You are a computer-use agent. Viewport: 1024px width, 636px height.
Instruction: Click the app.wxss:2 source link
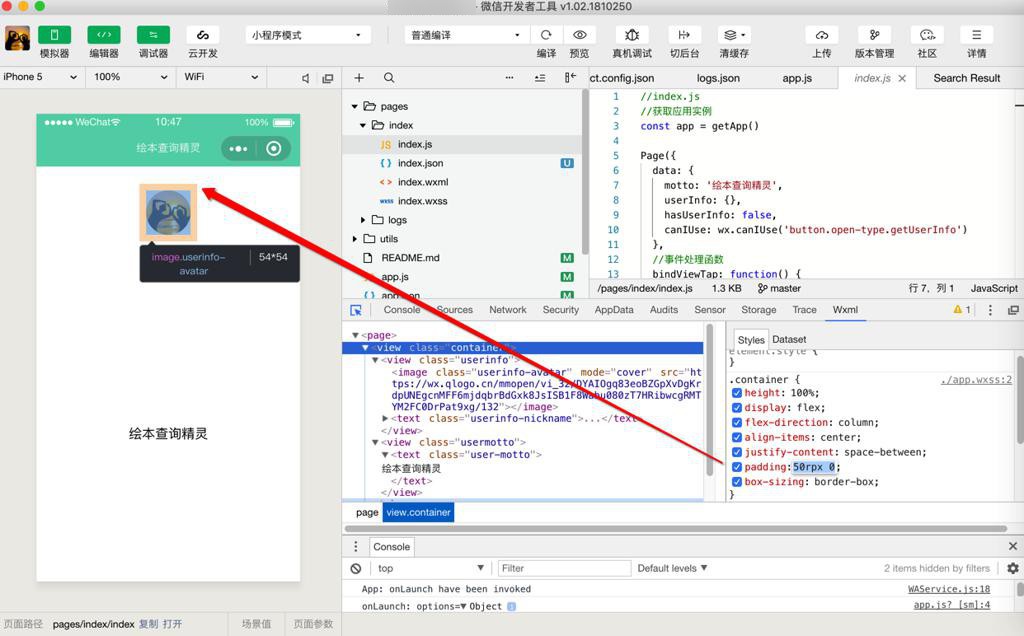(x=976, y=380)
